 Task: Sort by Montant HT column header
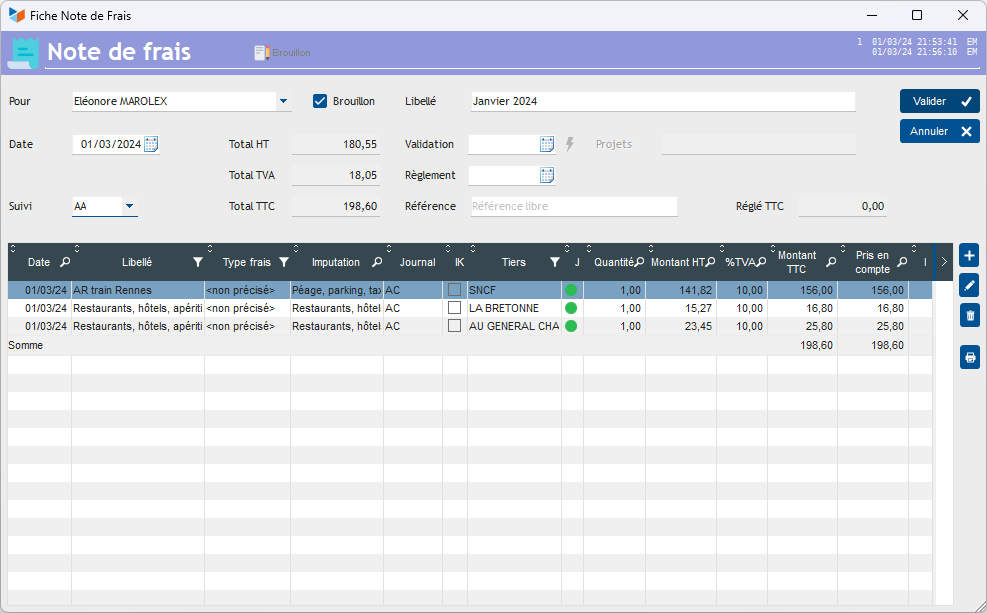[x=676, y=262]
